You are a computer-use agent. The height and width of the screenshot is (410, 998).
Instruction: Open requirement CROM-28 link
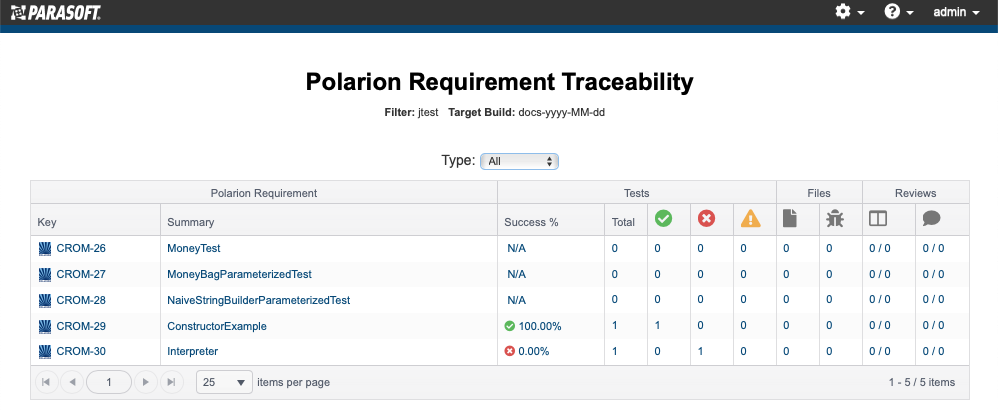[81, 300]
